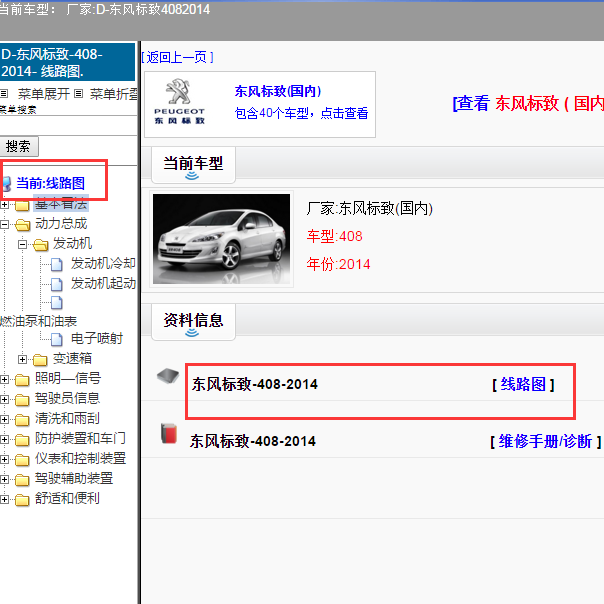The width and height of the screenshot is (604, 604).
Task: Expand the 防护装置和车门 tree node
Action: 4,440
